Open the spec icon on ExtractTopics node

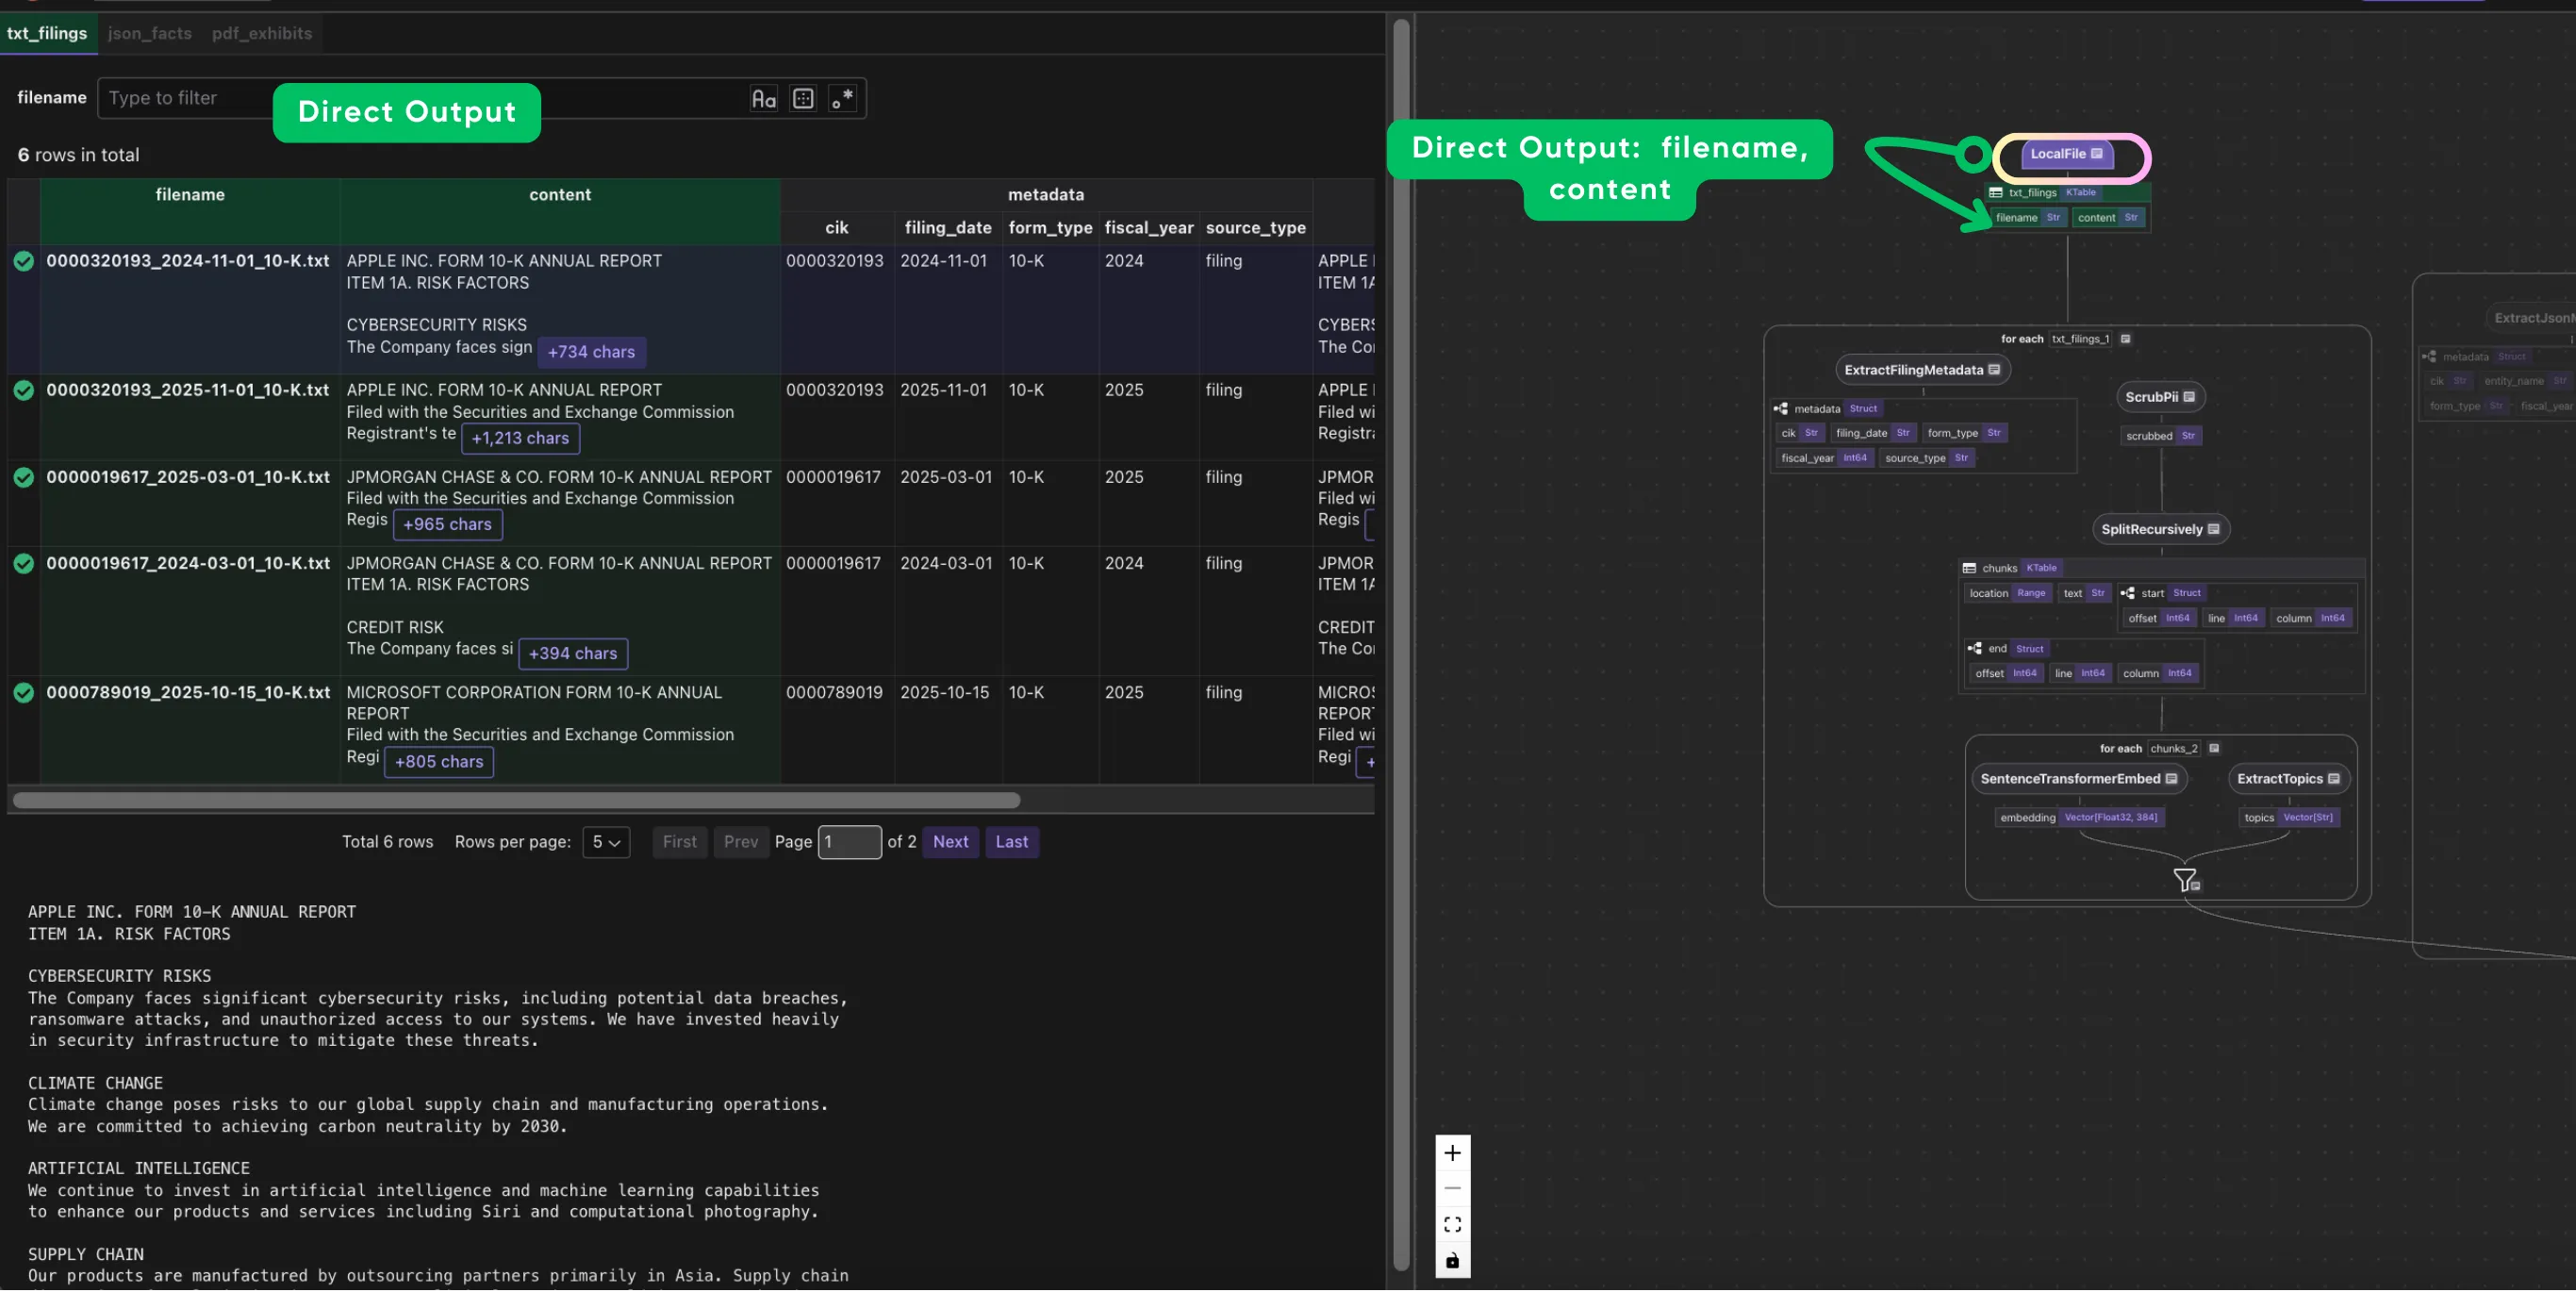(x=2333, y=780)
